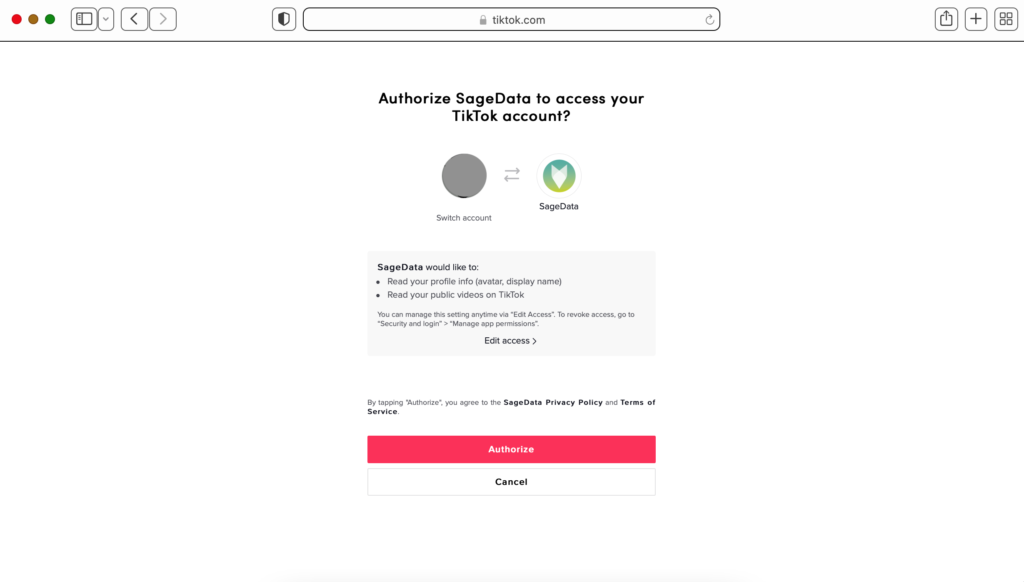Open the Share sheet icon
Image resolution: width=1024 pixels, height=582 pixels.
(946, 19)
